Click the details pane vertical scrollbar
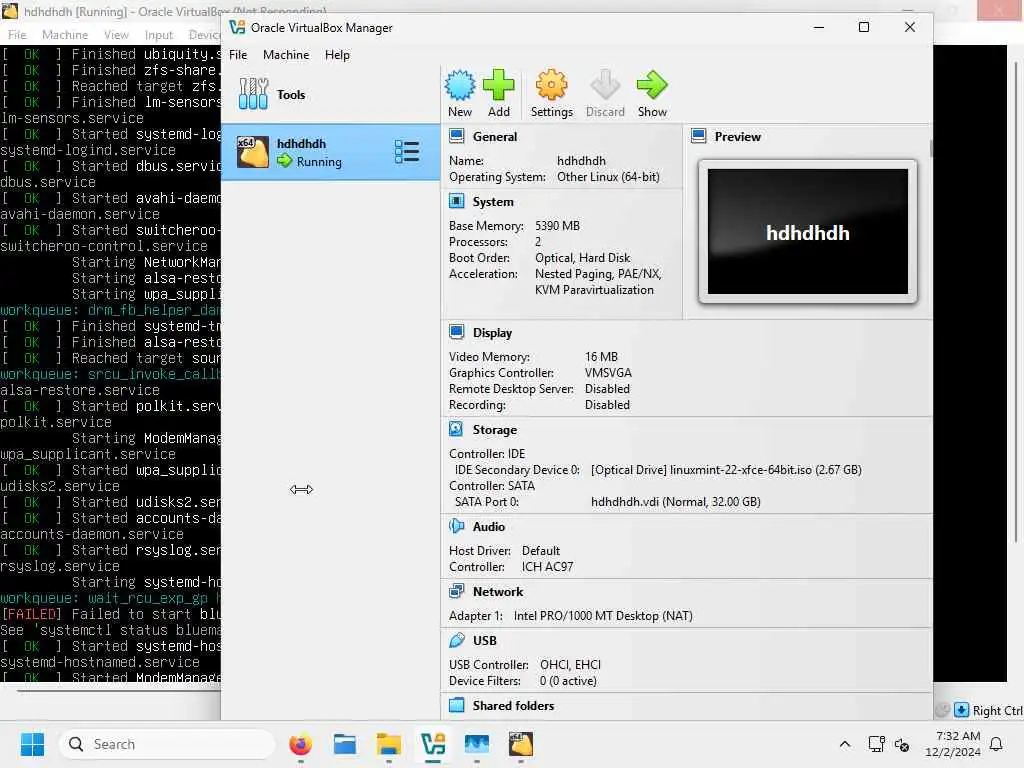This screenshot has height=768, width=1024. (x=931, y=149)
